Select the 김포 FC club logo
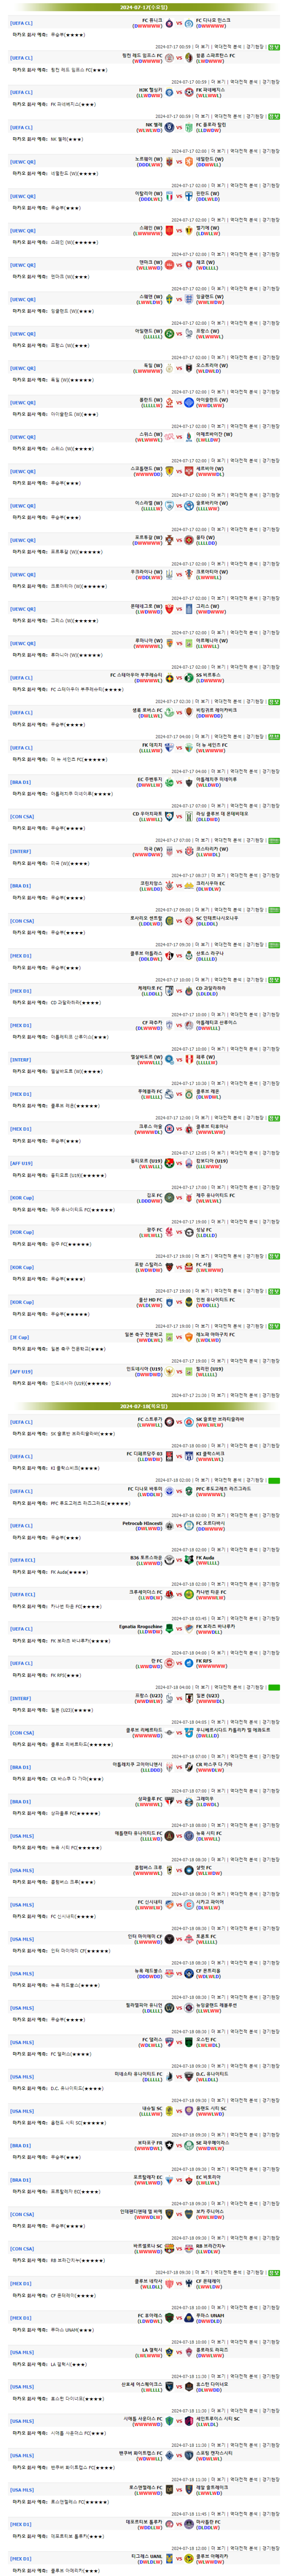282x2576 pixels. pyautogui.click(x=169, y=1197)
